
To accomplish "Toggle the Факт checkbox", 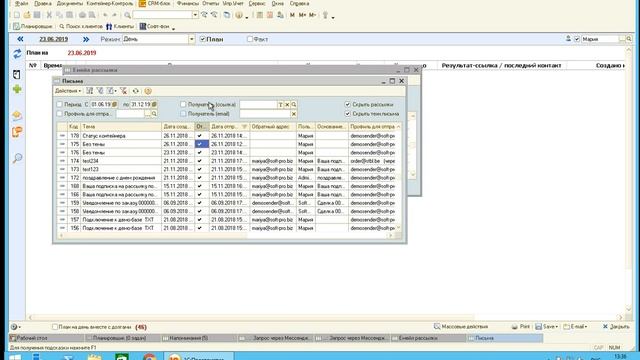I will tap(250, 39).
